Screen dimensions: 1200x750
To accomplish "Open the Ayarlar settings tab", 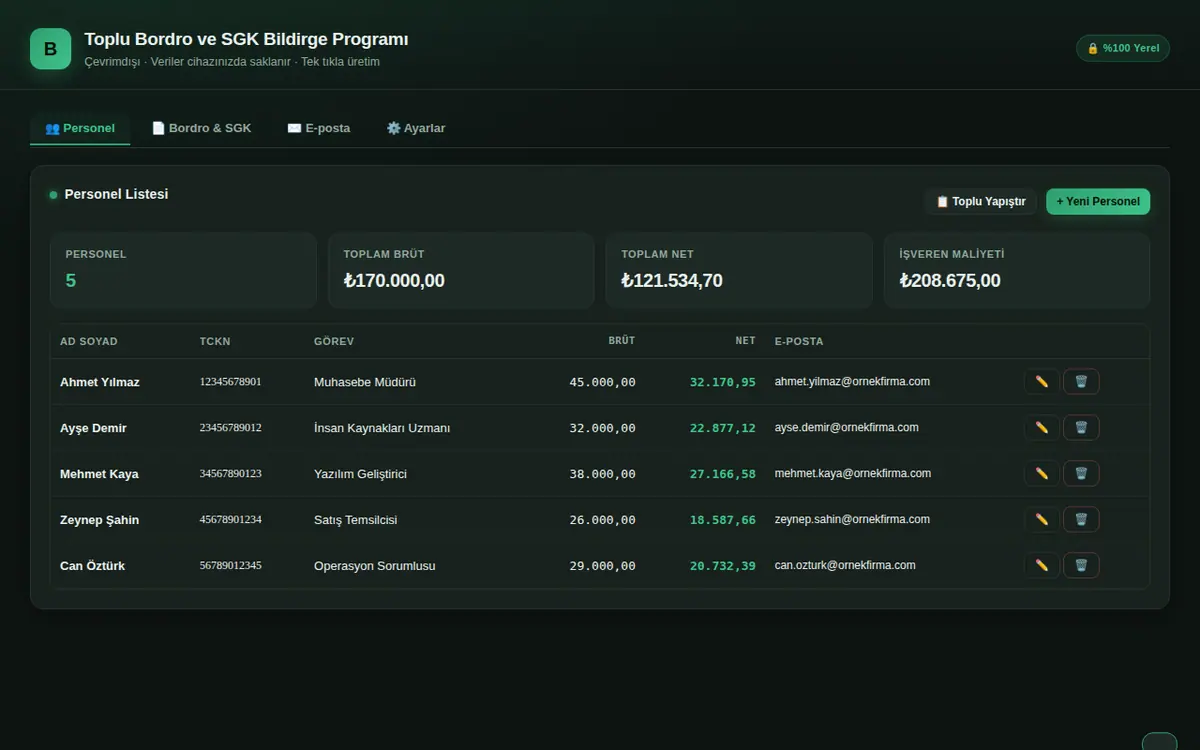I will [416, 128].
